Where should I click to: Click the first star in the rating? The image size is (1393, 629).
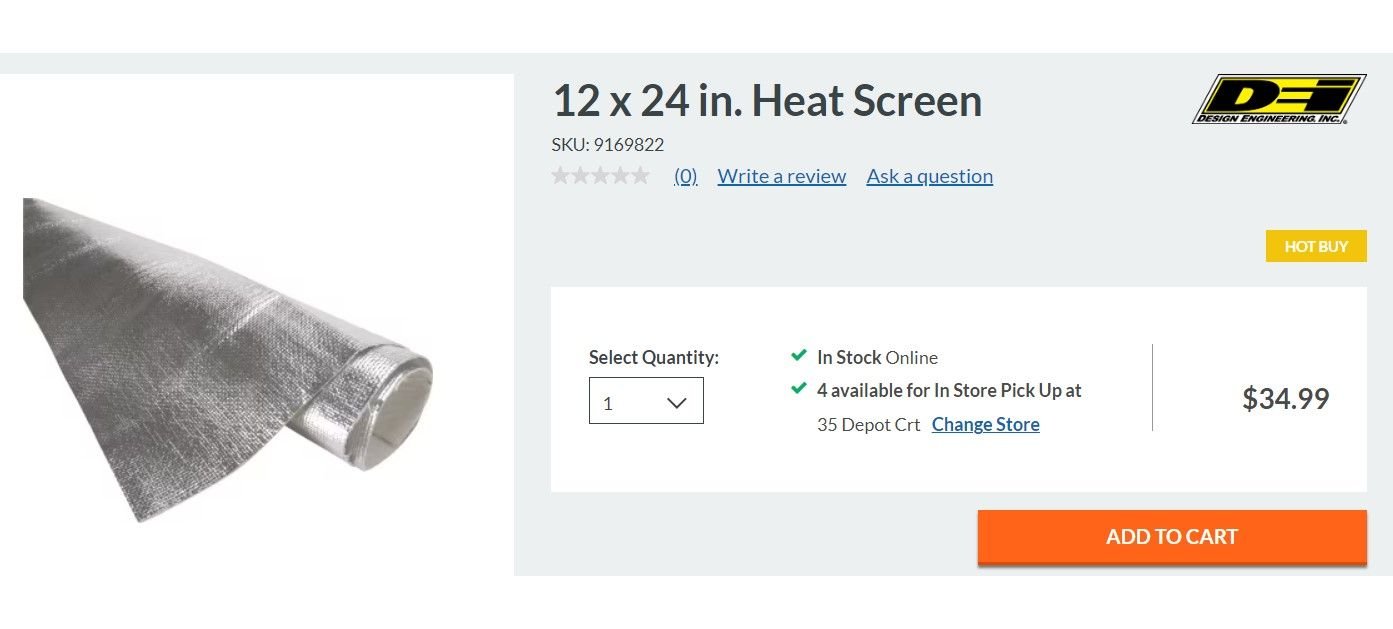[561, 177]
